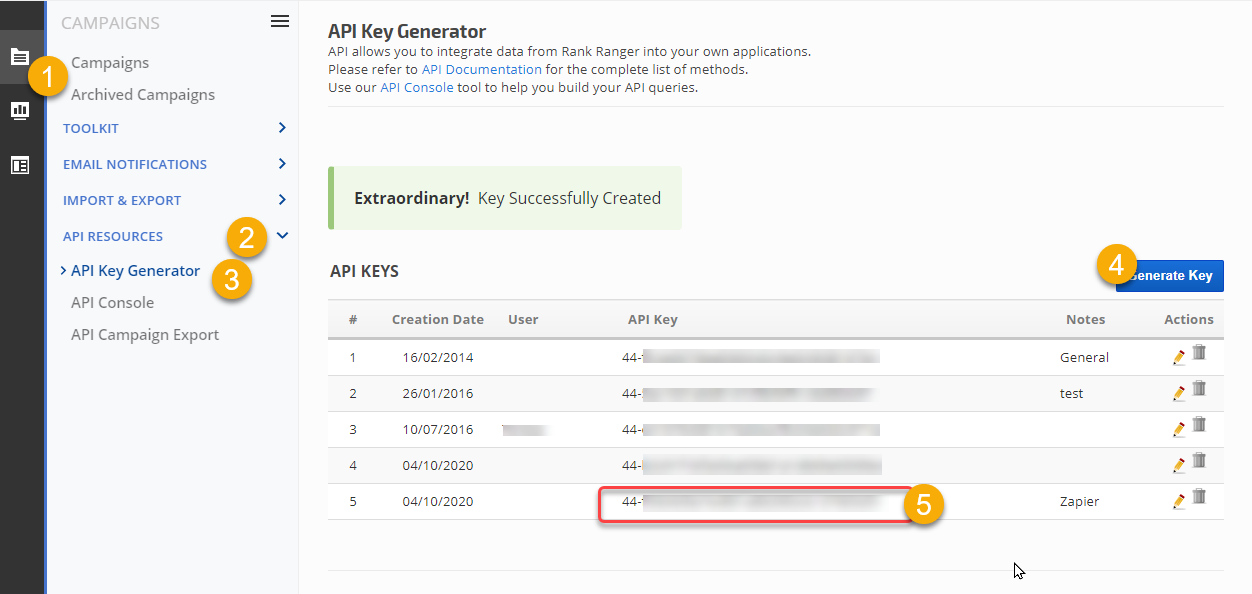Click the bottom layout icon in the left rail

[x=20, y=165]
